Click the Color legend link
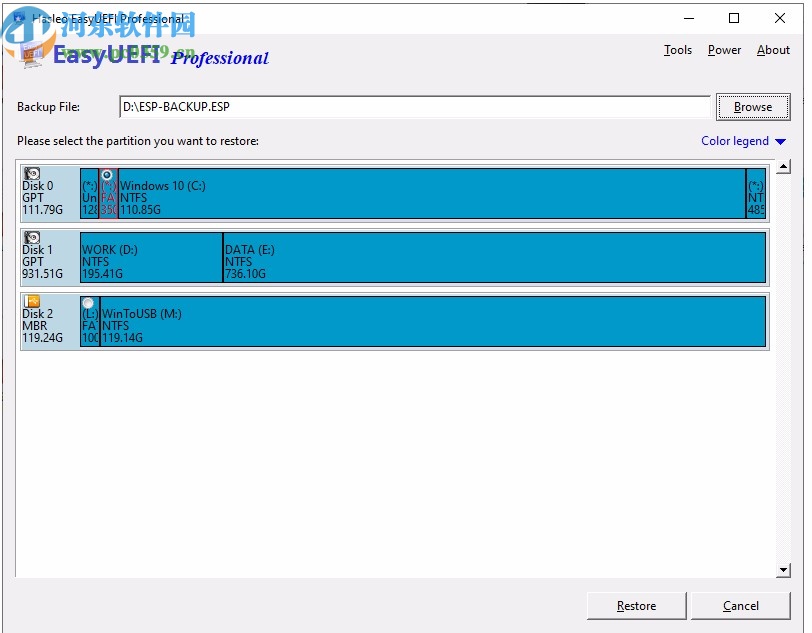812x633 pixels. click(x=734, y=141)
